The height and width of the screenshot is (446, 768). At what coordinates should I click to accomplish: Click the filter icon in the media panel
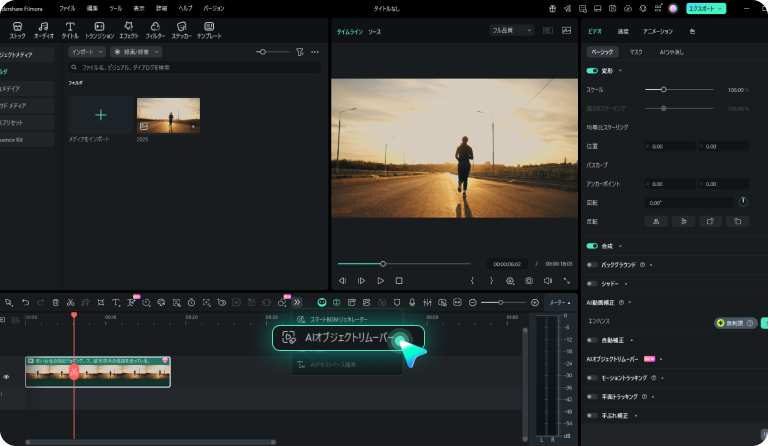point(299,51)
